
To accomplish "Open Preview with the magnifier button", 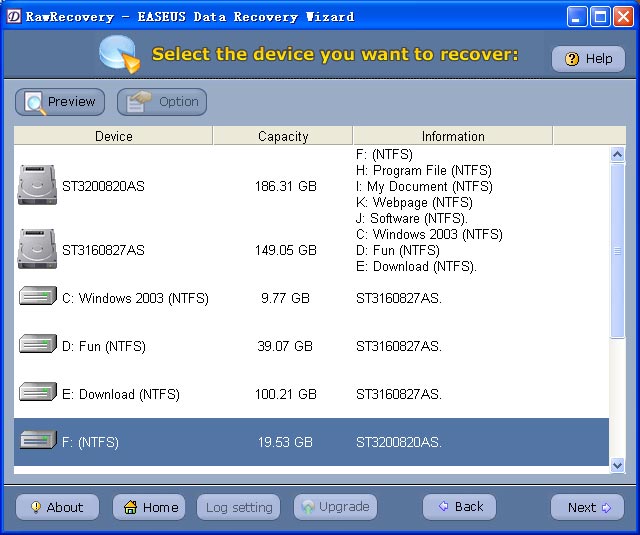I will point(60,102).
